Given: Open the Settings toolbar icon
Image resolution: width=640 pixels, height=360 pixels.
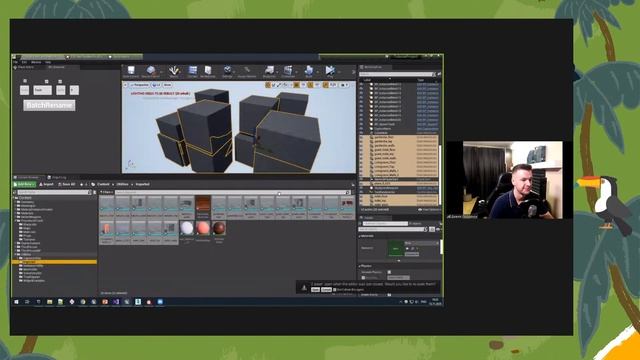Looking at the screenshot, I should coord(227,71).
